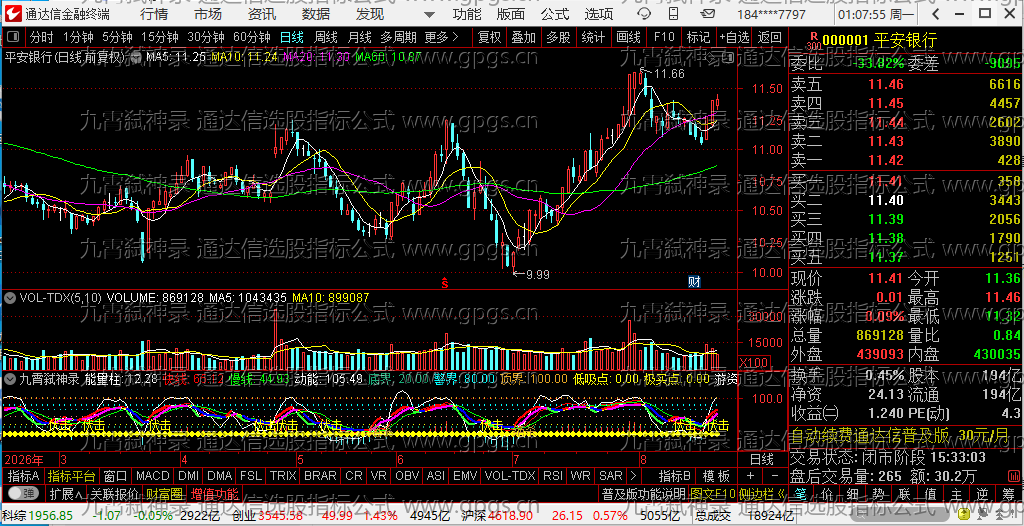This screenshot has width=1024, height=526.
Task: Switch to the 分时 intraday view
Action: 42,37
